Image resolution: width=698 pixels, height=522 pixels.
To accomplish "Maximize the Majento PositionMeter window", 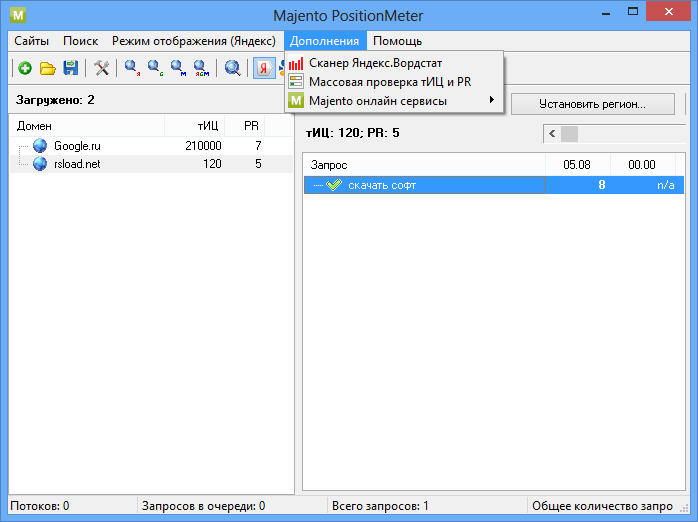I will 633,12.
